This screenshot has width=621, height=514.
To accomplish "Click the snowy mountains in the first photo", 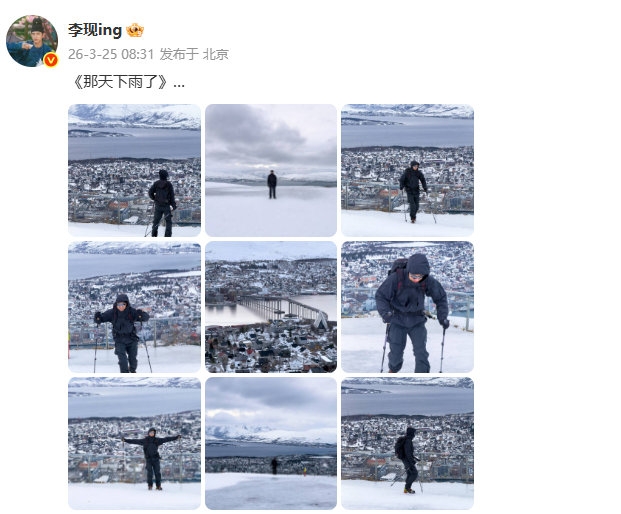I will [134, 116].
